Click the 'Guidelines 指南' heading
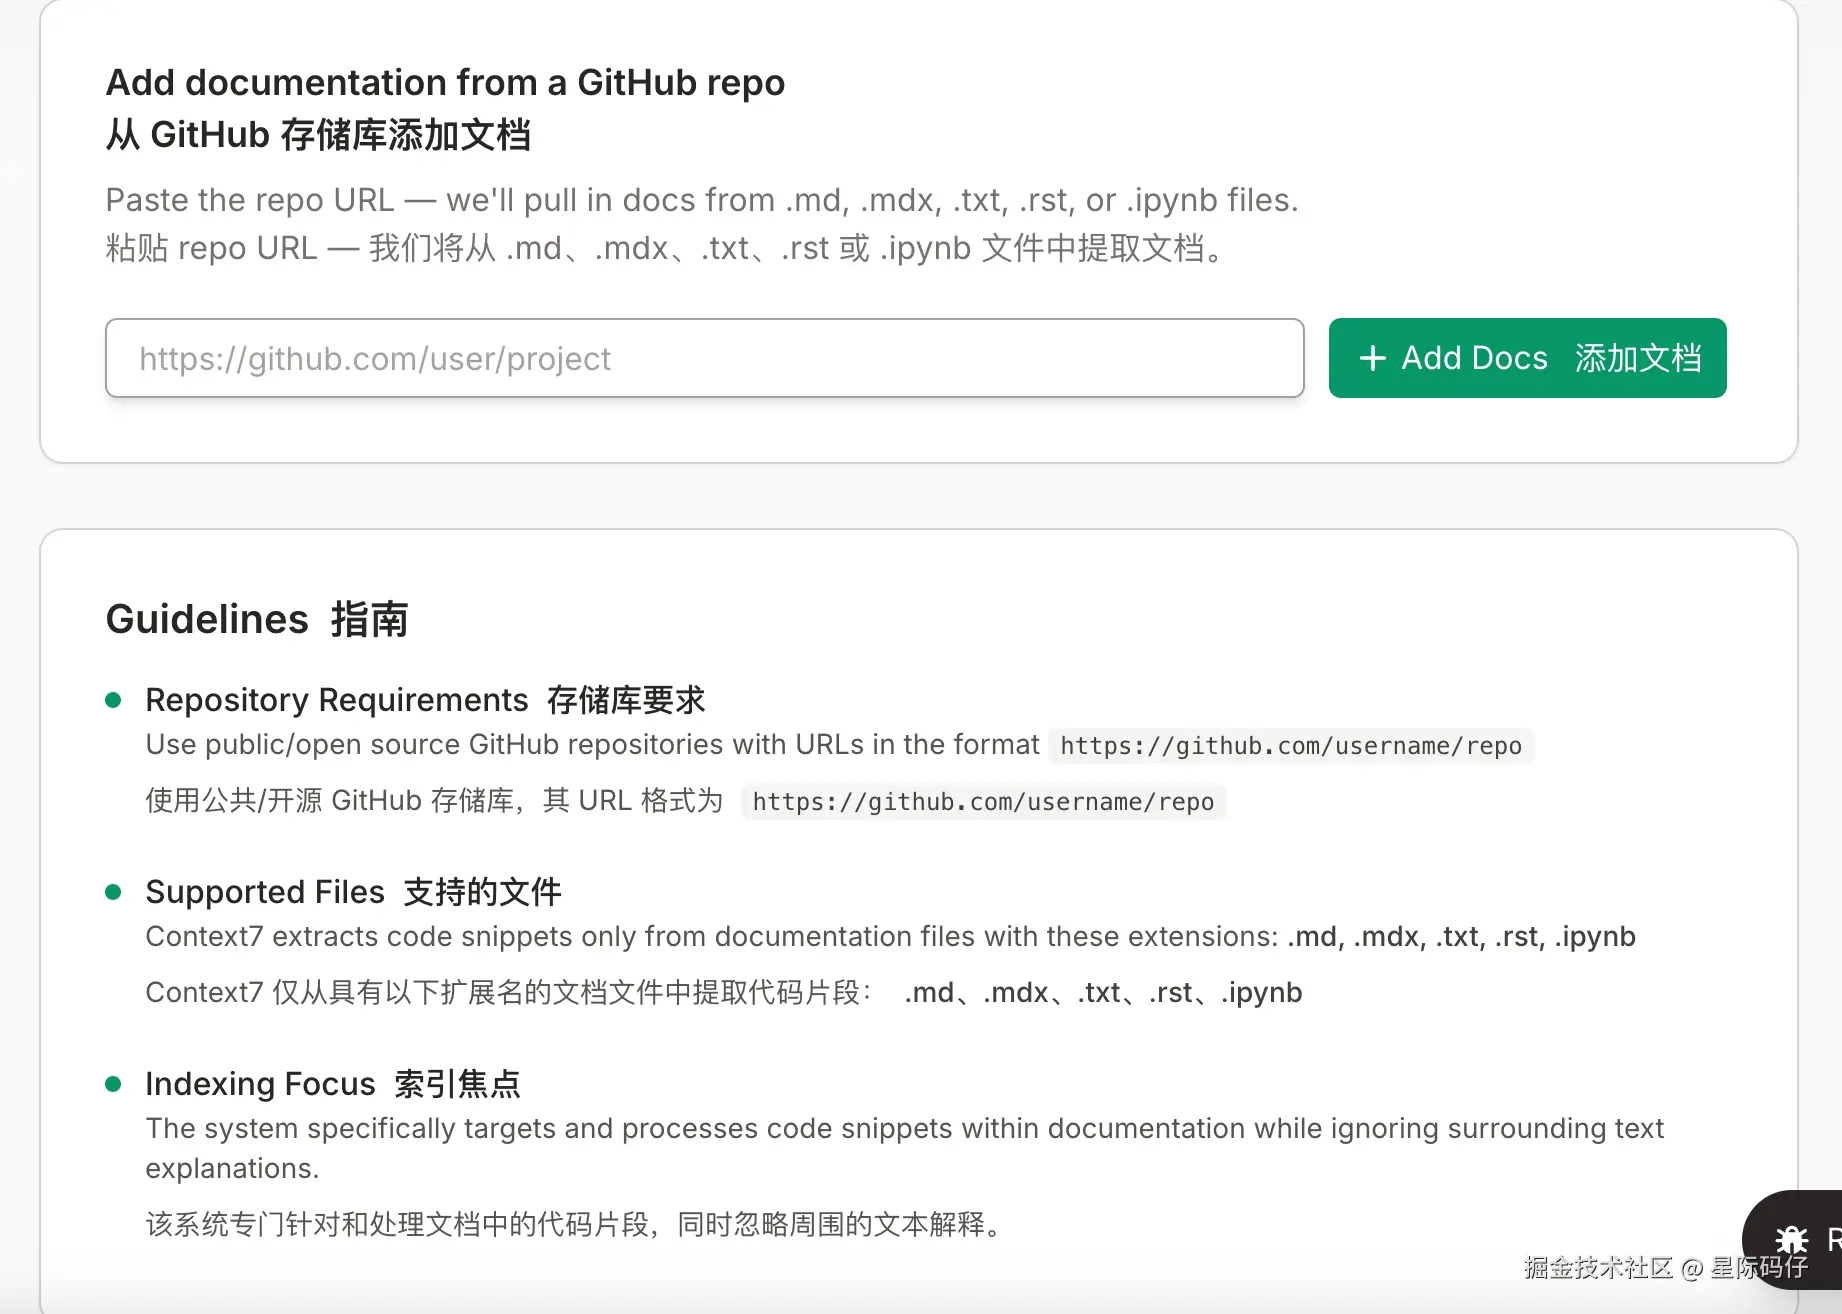Screen dimensions: 1842x1314 (257, 619)
